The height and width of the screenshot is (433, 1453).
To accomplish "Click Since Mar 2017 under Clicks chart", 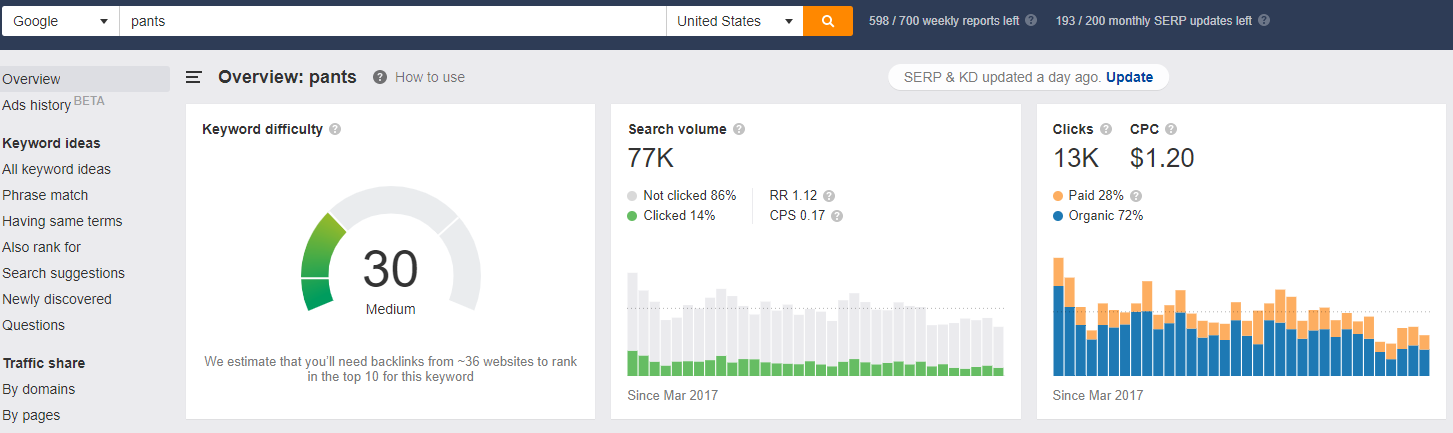I will [1098, 395].
